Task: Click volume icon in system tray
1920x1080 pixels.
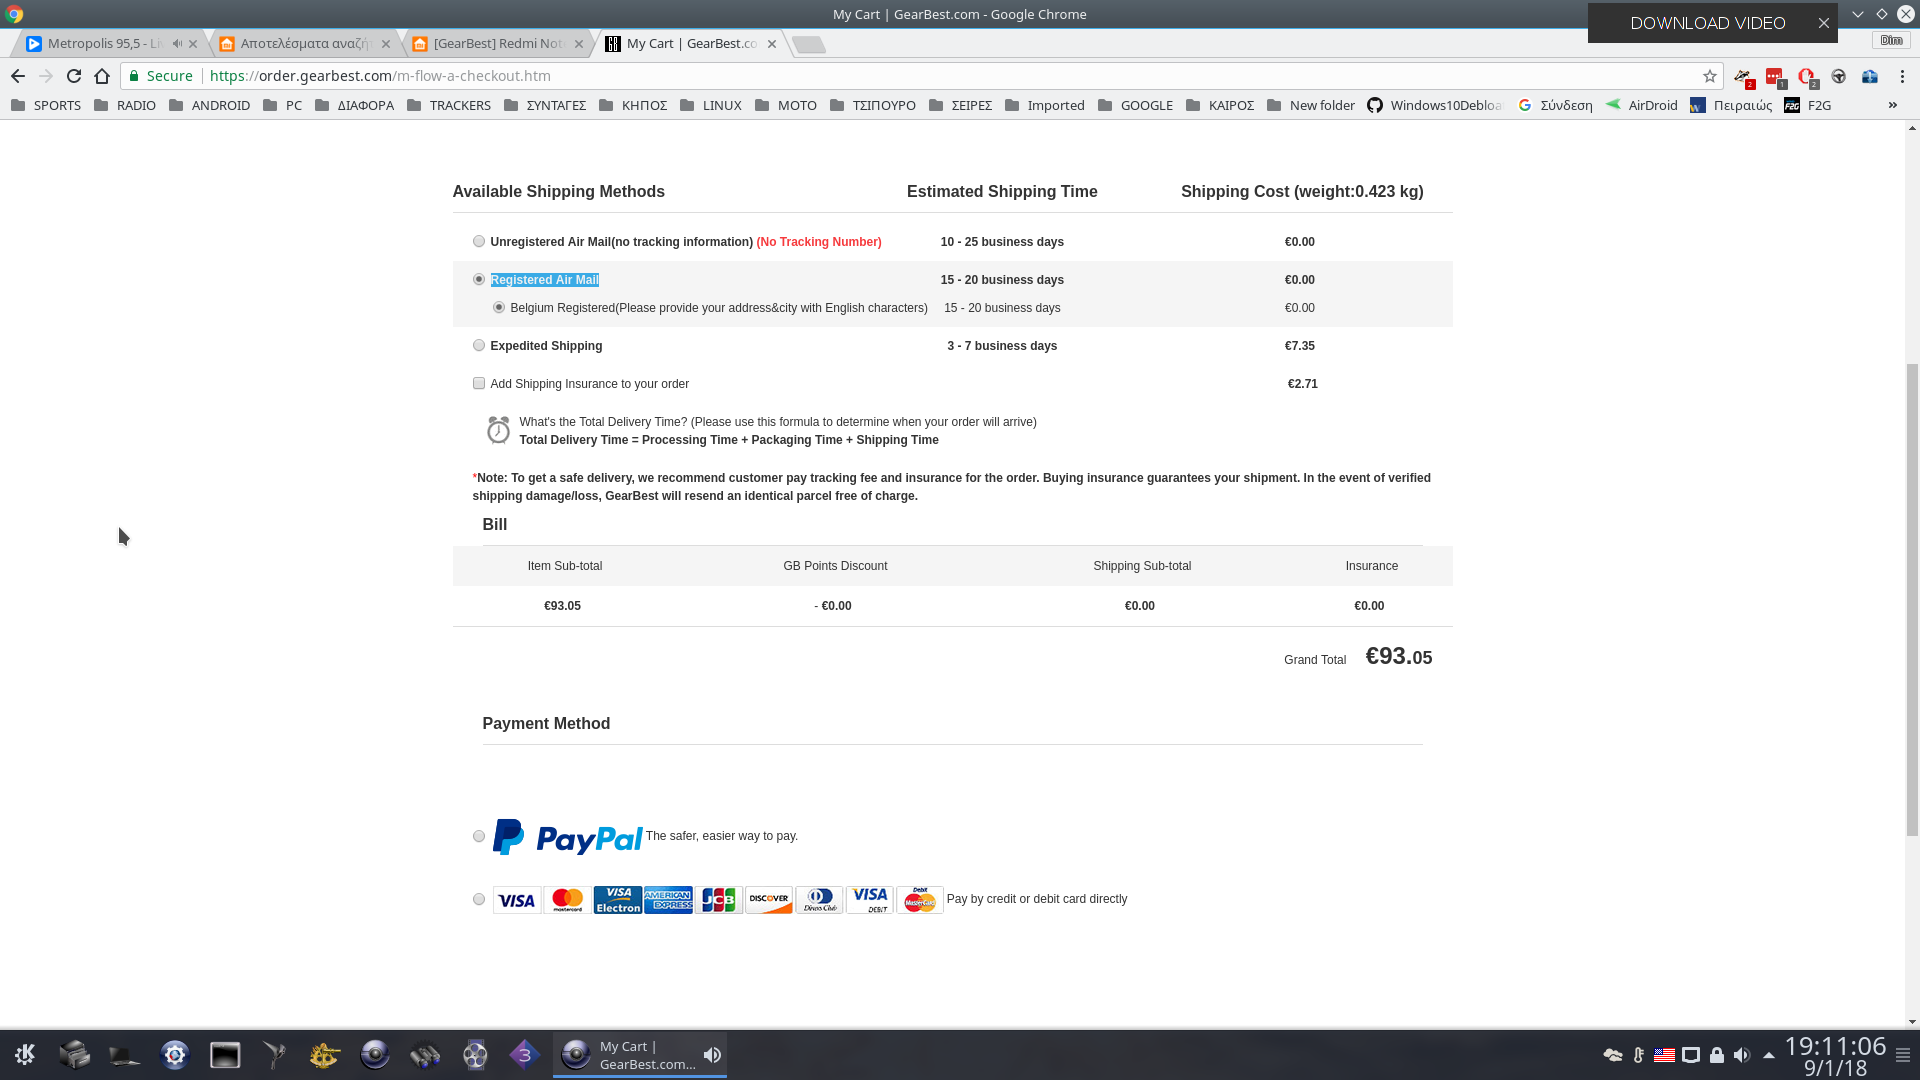Action: point(1741,1055)
